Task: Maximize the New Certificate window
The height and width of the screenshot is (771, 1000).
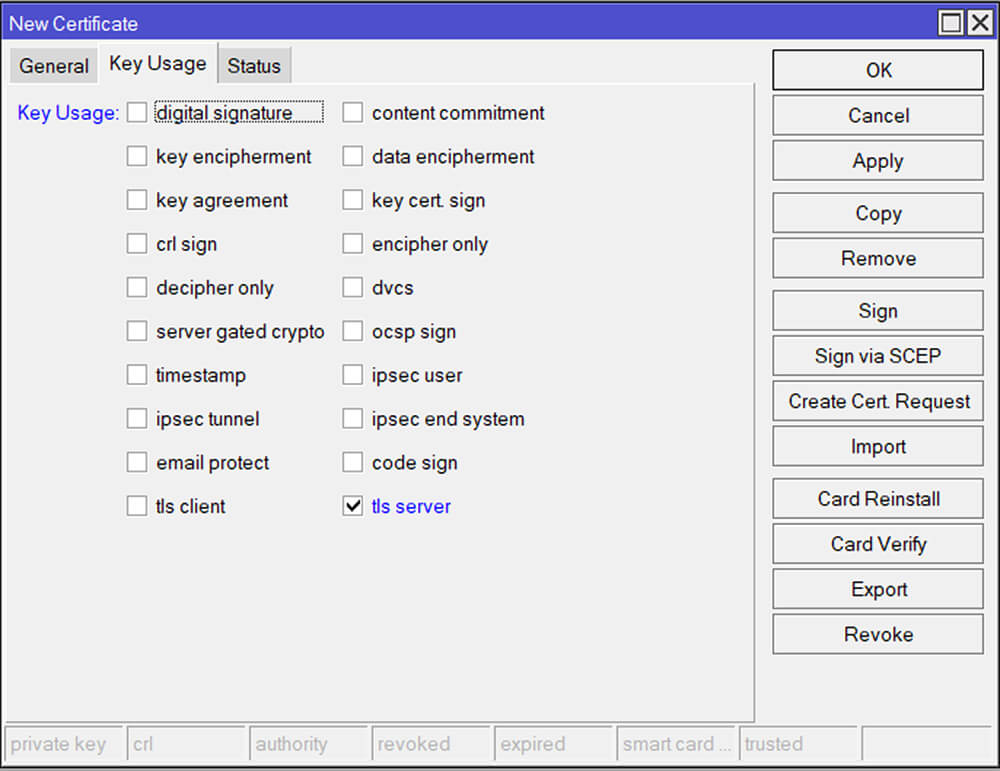Action: pos(951,23)
